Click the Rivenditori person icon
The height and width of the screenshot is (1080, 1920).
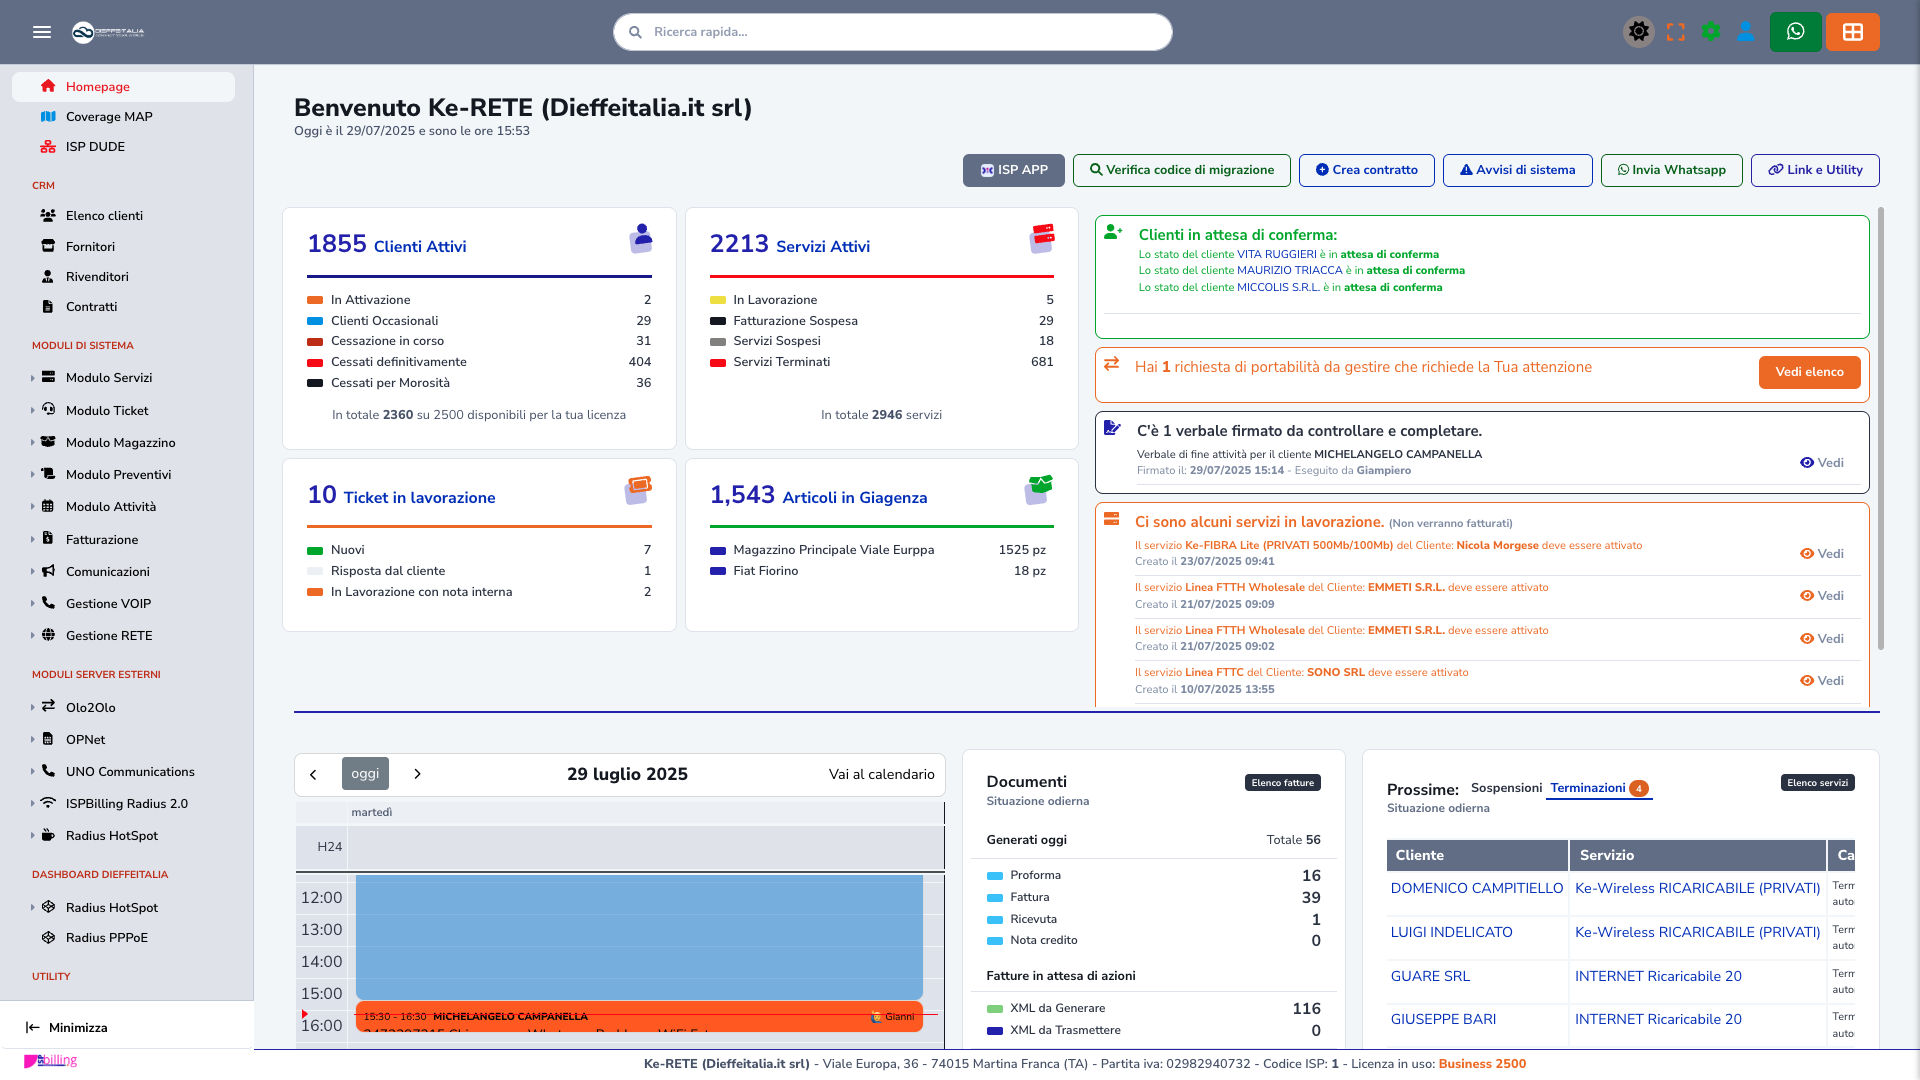tap(48, 276)
